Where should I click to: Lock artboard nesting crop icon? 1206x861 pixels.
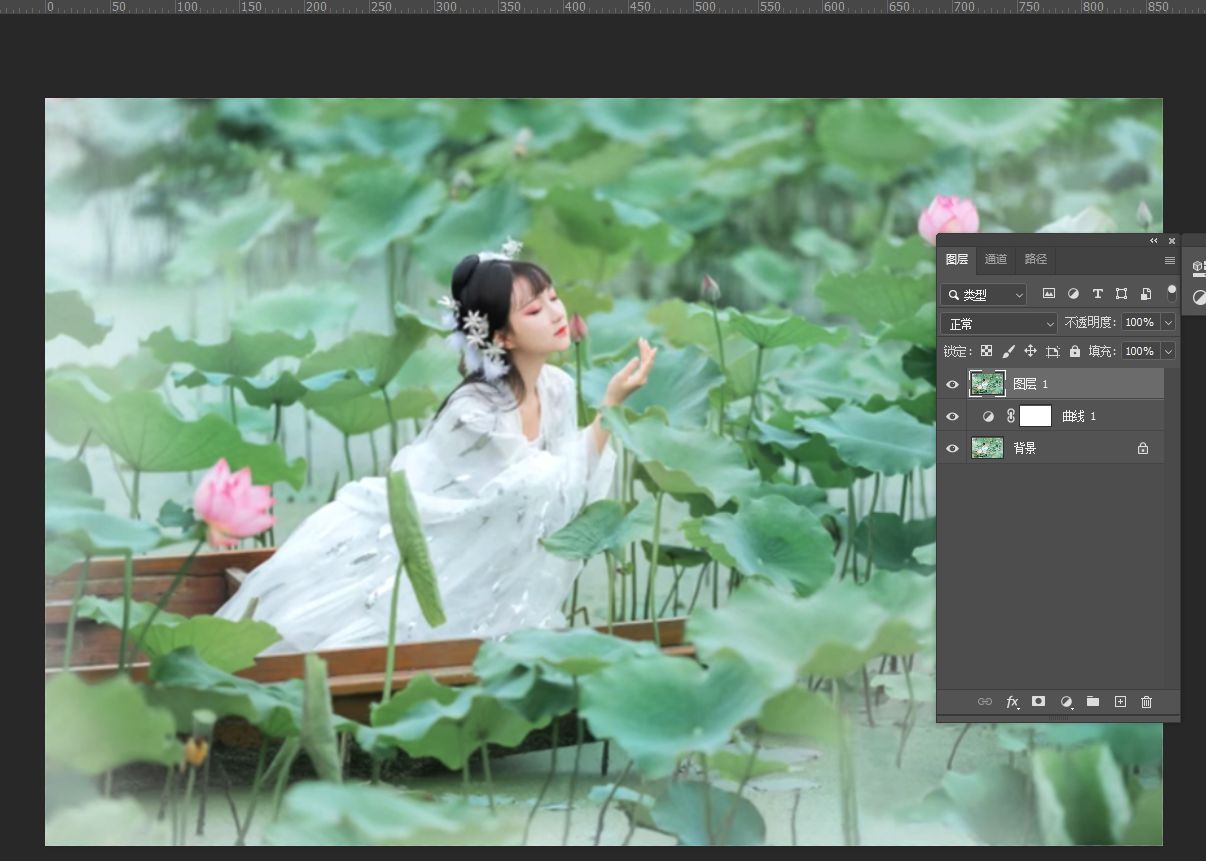tap(1053, 351)
